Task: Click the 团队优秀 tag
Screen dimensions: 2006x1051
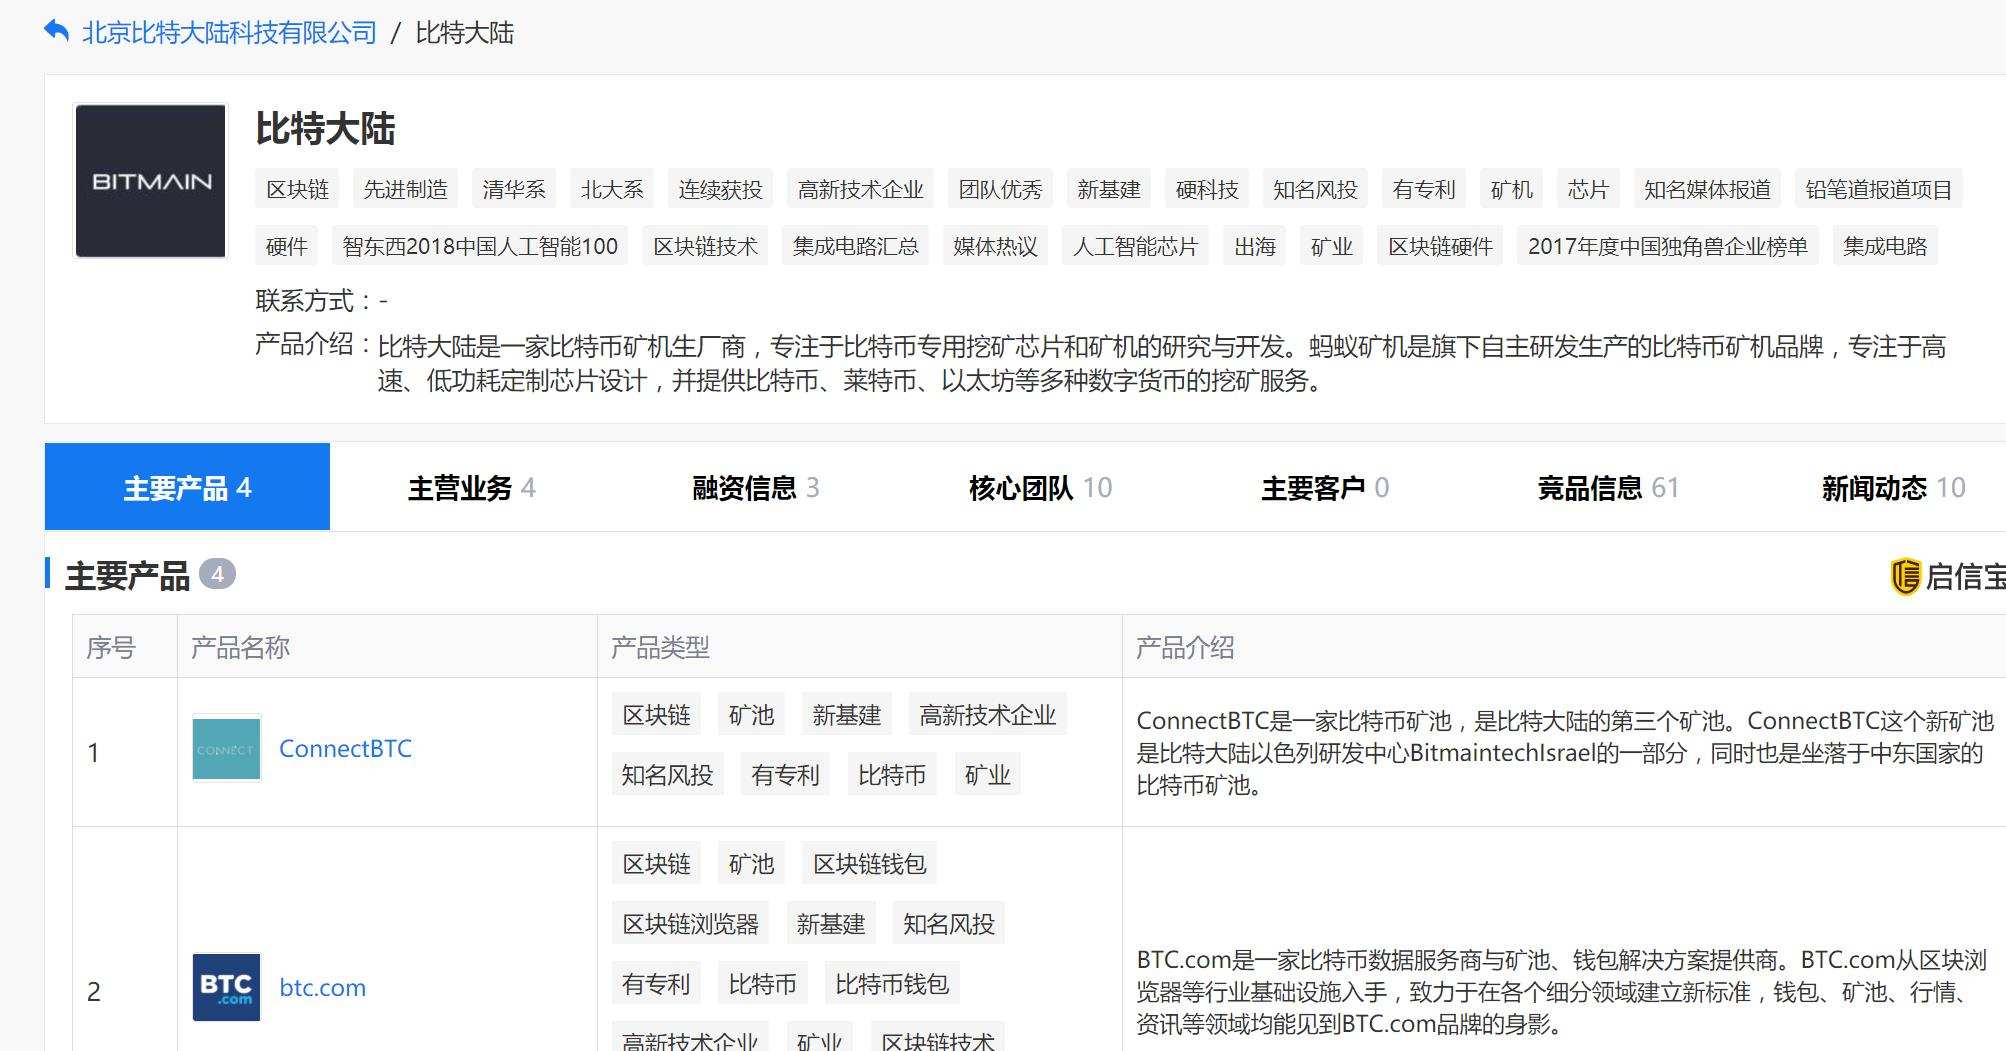Action: coord(1000,189)
